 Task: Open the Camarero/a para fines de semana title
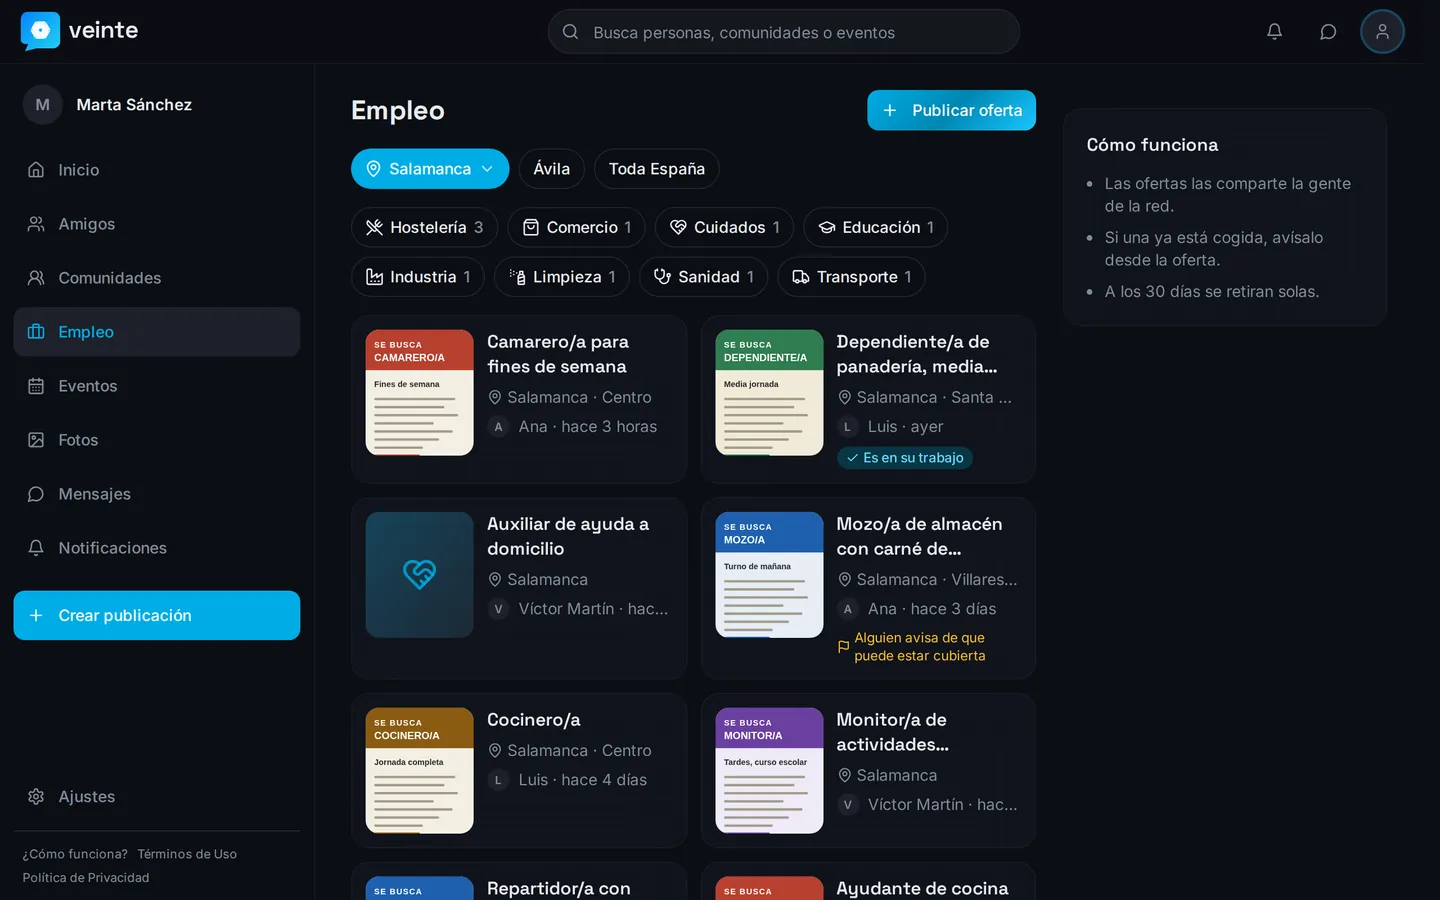[558, 354]
